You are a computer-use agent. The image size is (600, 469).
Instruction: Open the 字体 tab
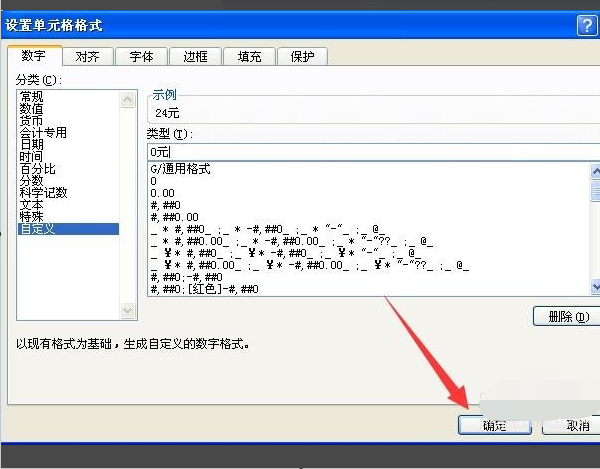pos(141,57)
